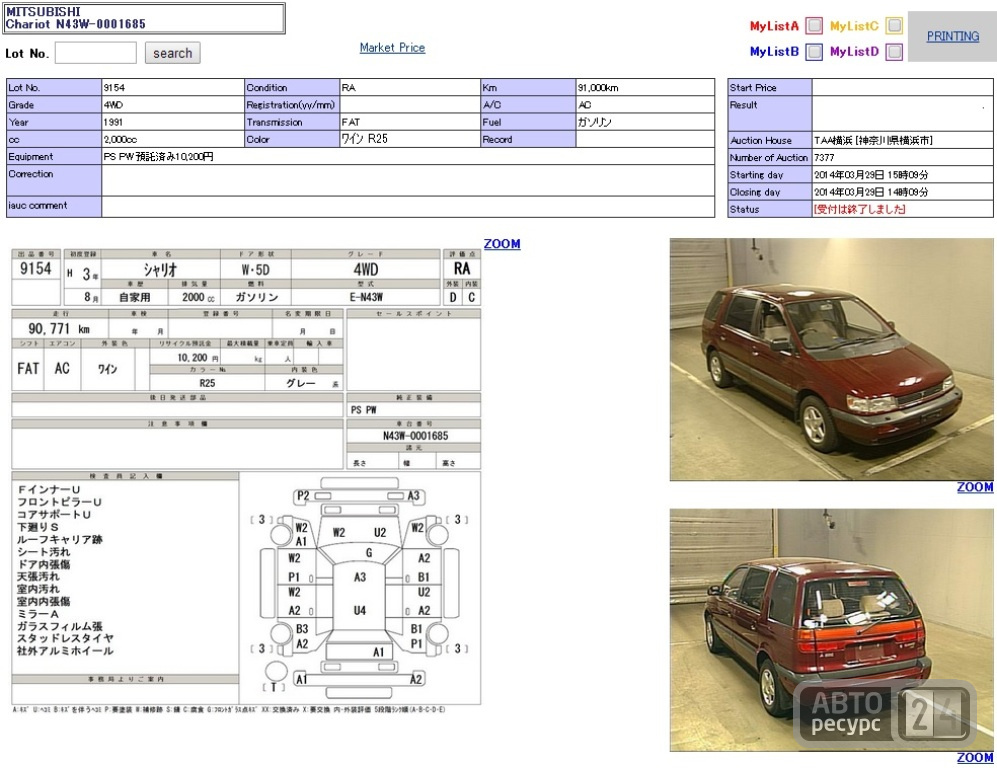
Task: Click the Registration(yy/mm) label cell
Action: (292, 105)
